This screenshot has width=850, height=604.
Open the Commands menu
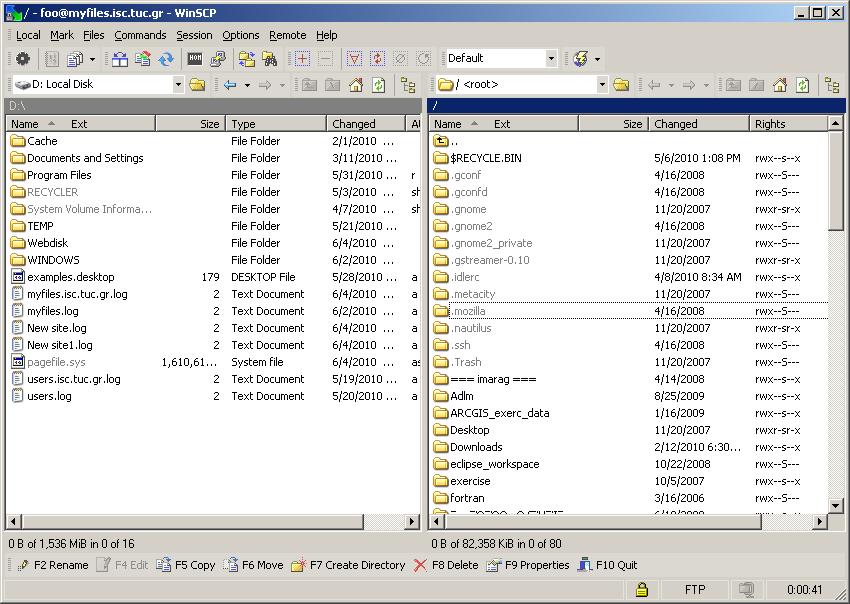[x=140, y=35]
